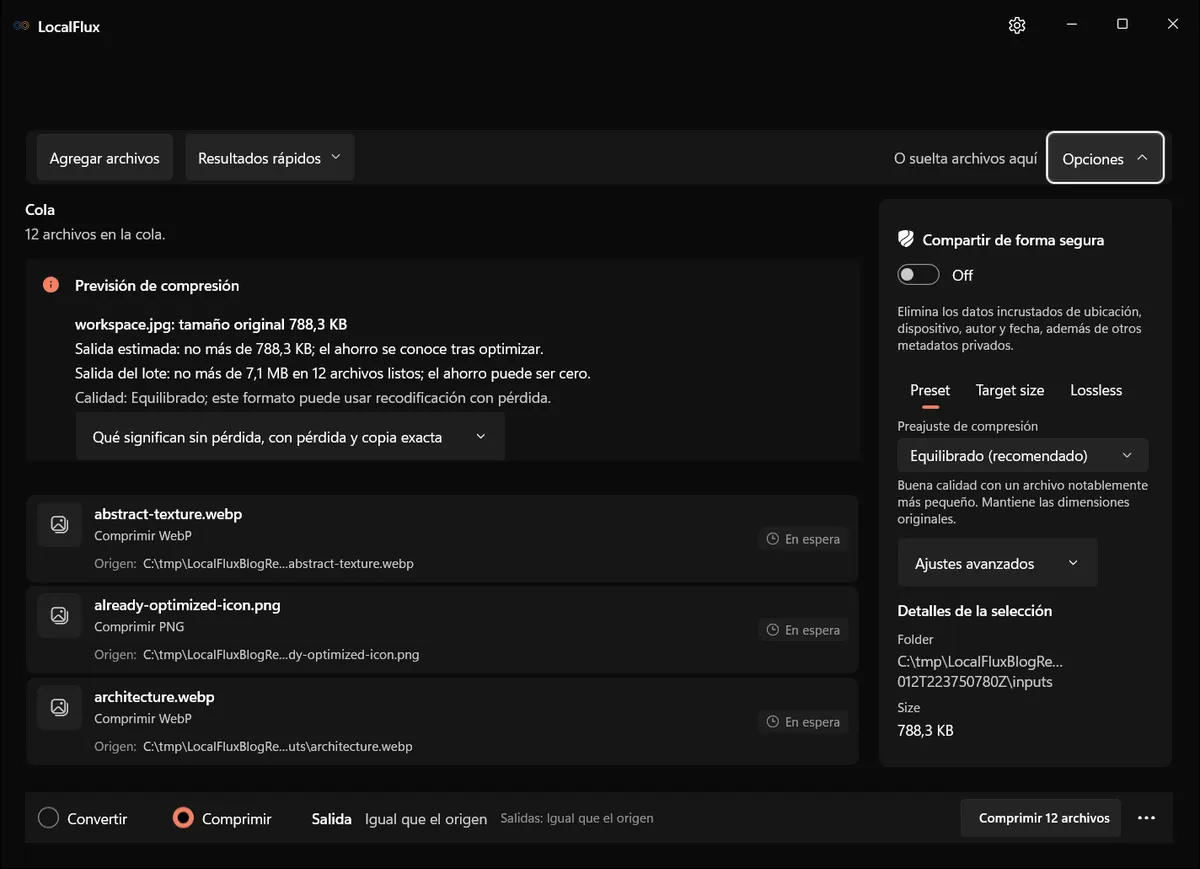Screen dimensions: 1200x869
Task: Expand Ajustes avanzados section
Action: point(997,563)
